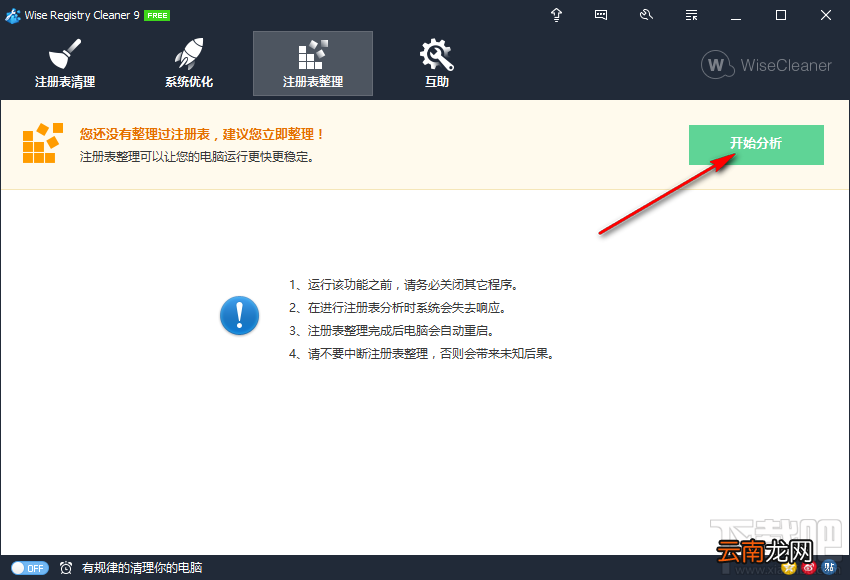The width and height of the screenshot is (850, 580).
Task: Click the FREE version badge
Action: tap(157, 16)
